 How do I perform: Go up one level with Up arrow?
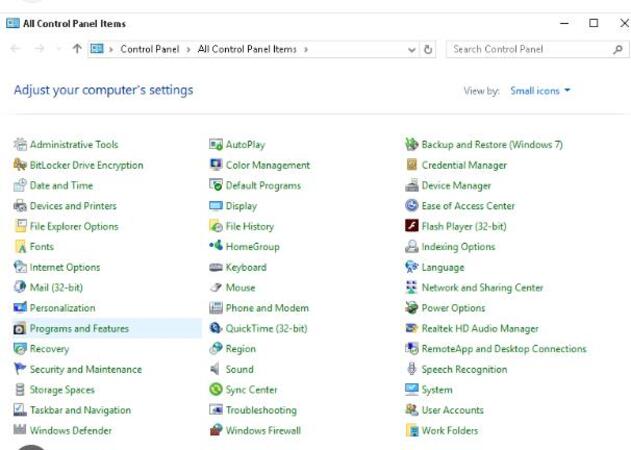[77, 49]
